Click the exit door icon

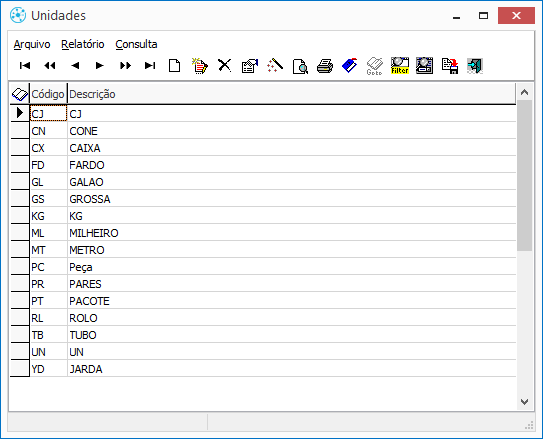(x=475, y=66)
